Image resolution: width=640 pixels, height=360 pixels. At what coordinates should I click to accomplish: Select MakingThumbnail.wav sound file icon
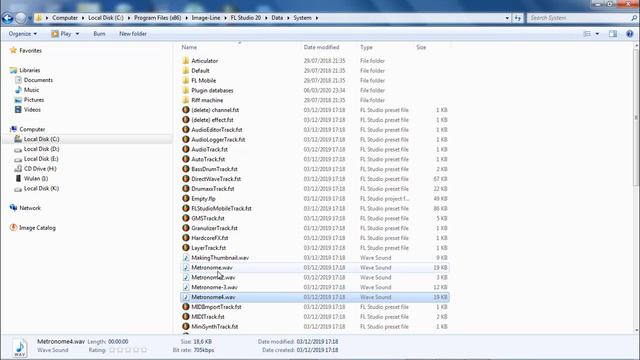186,258
